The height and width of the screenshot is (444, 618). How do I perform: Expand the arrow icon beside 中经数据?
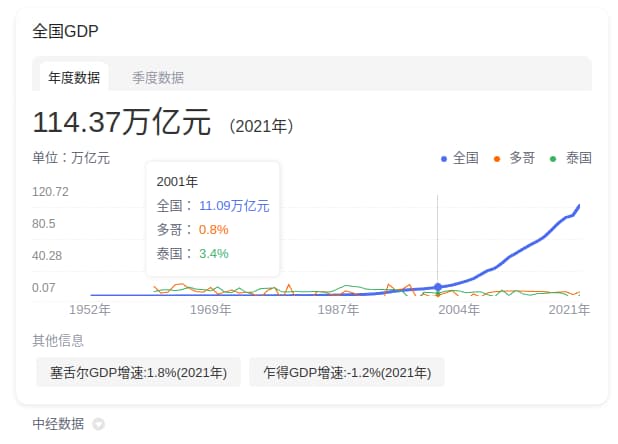pyautogui.click(x=98, y=424)
